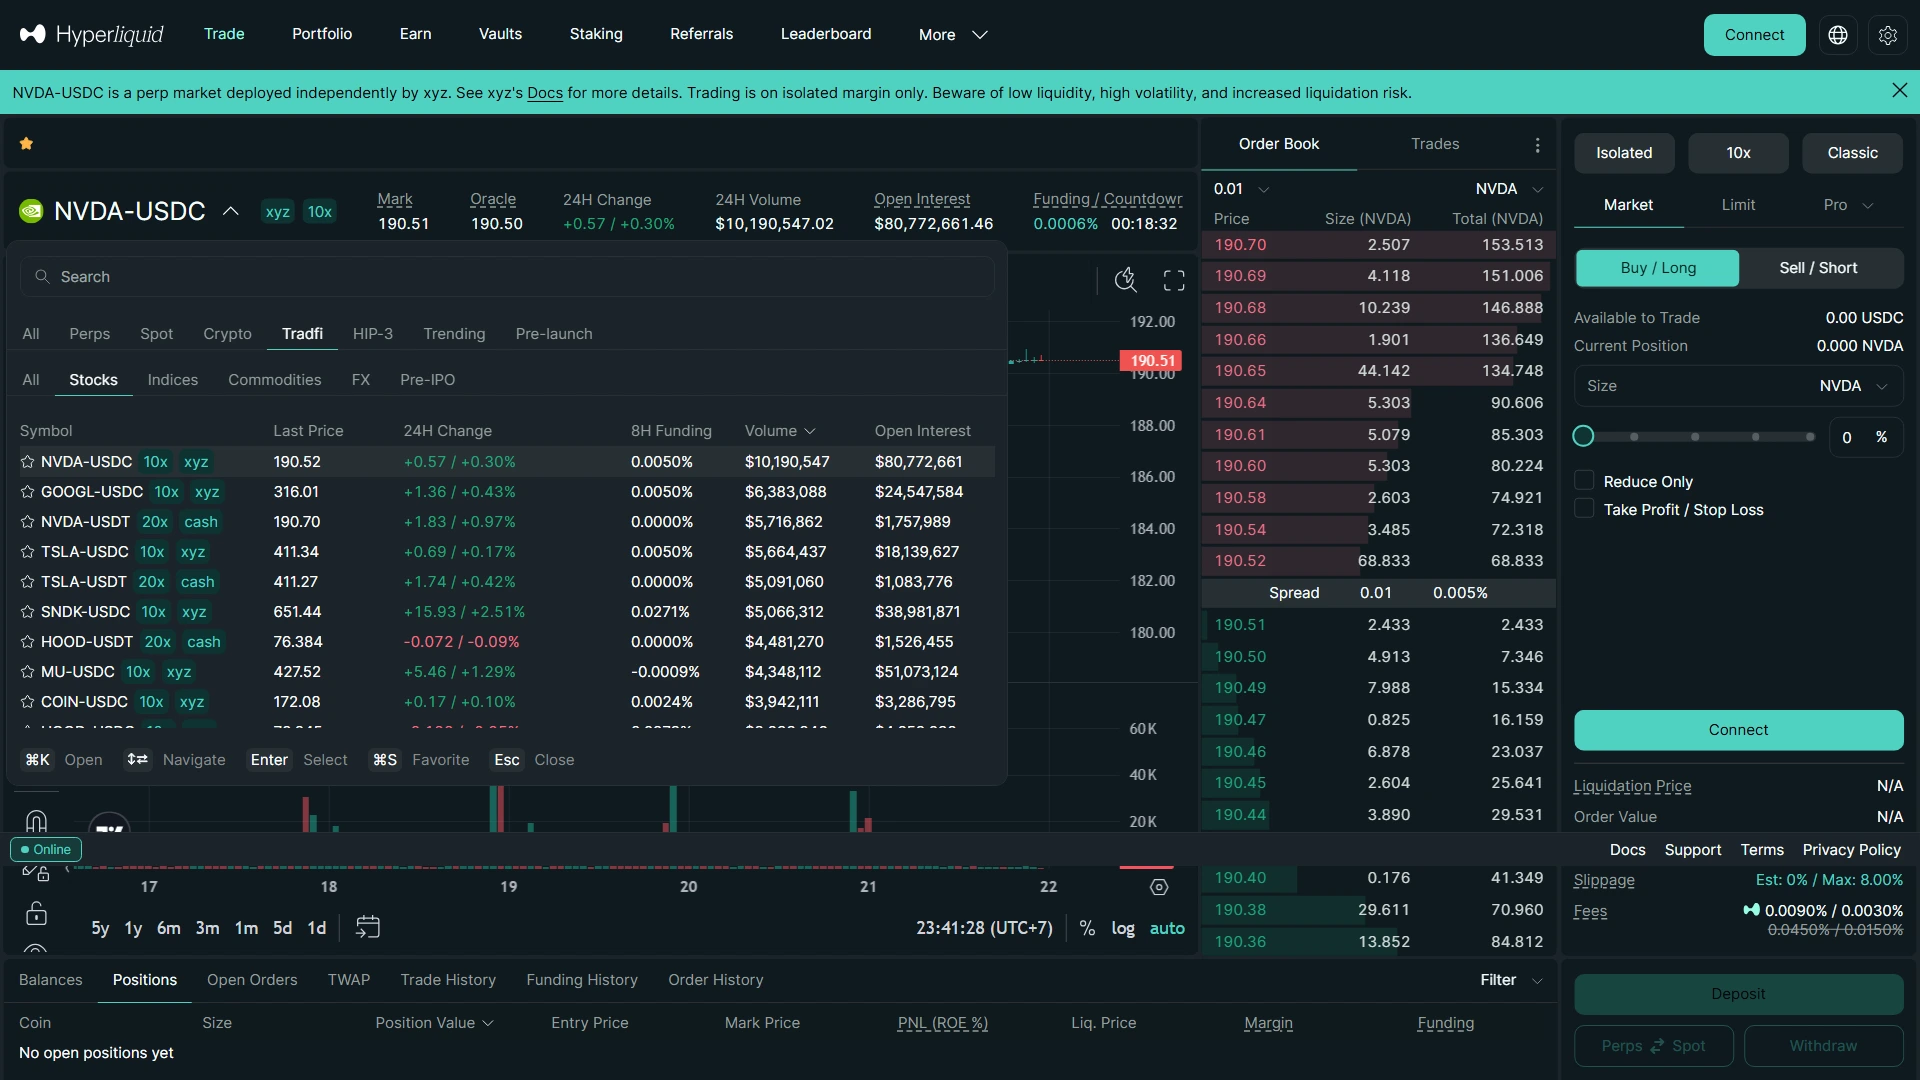Image resolution: width=1920 pixels, height=1080 pixels.
Task: Favorite NVDA-USDC with its star toggle
Action: (x=26, y=462)
